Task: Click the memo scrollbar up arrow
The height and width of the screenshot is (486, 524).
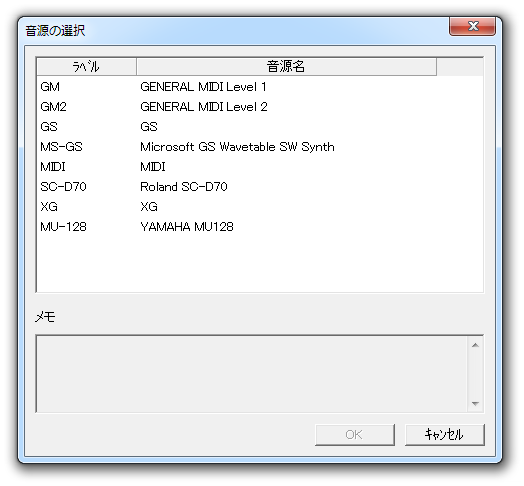Action: (x=475, y=345)
